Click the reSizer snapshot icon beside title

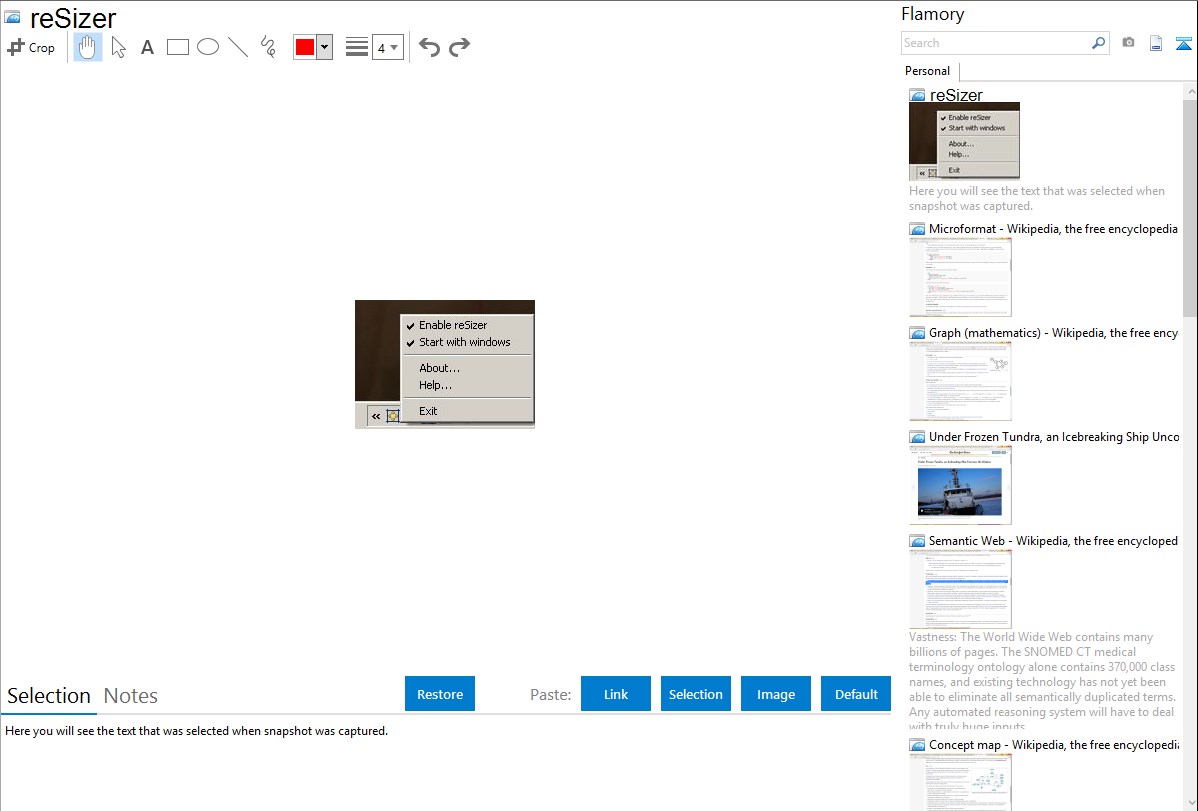[x=12, y=17]
